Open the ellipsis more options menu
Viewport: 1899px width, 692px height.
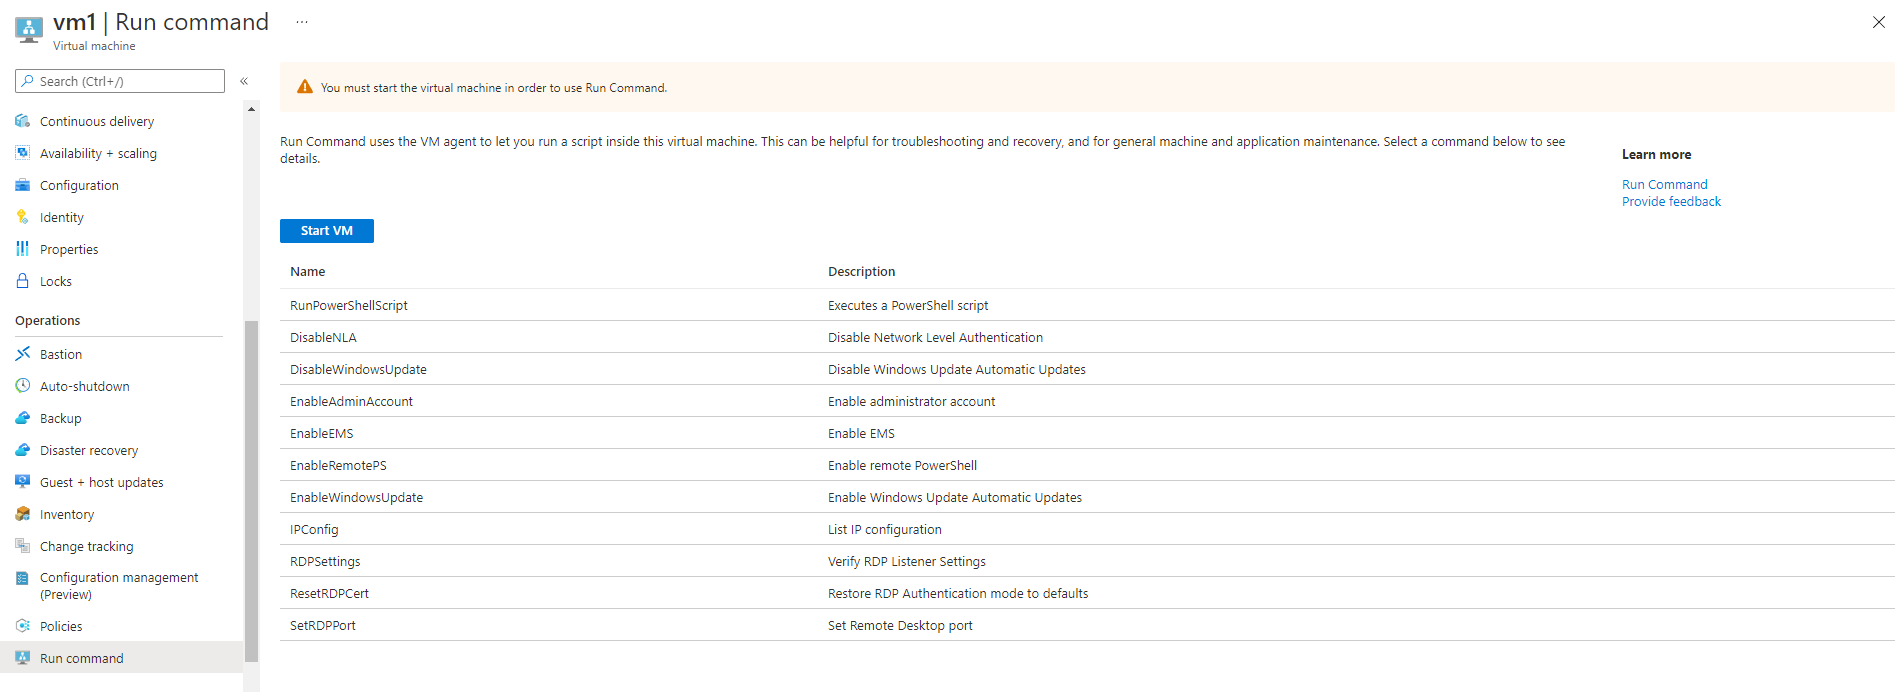click(302, 22)
